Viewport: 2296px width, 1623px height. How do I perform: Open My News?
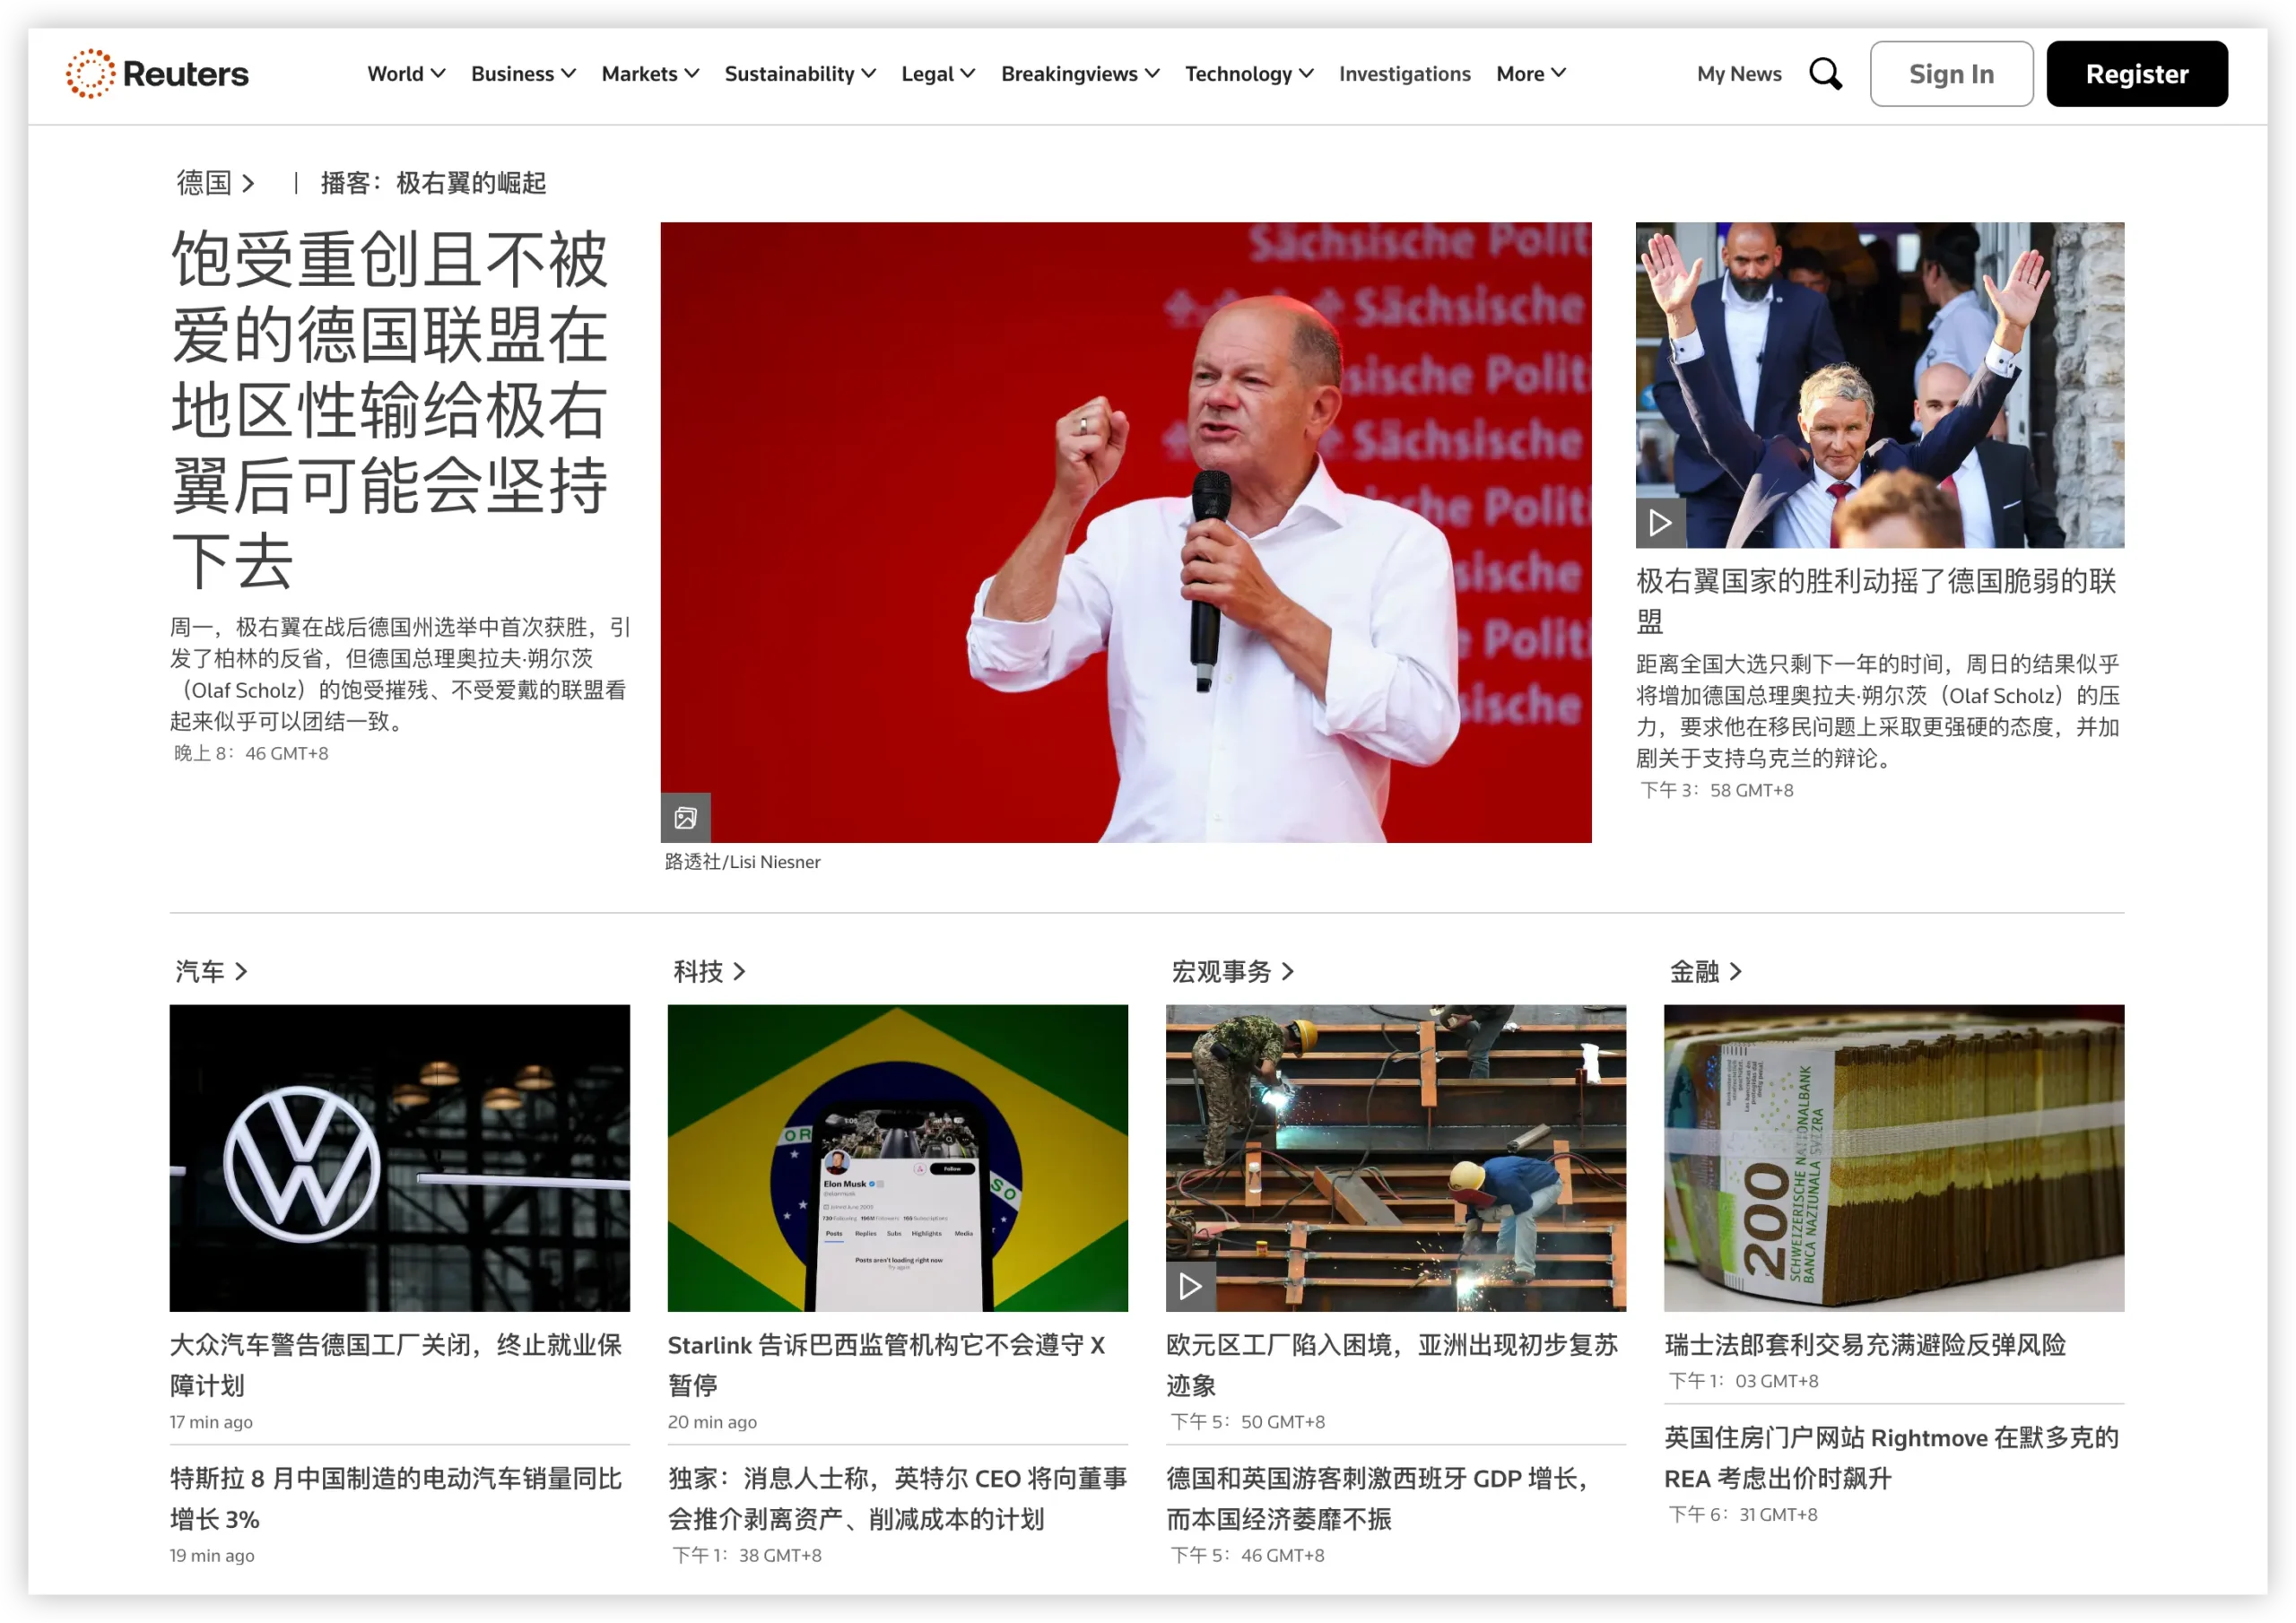click(x=1738, y=73)
